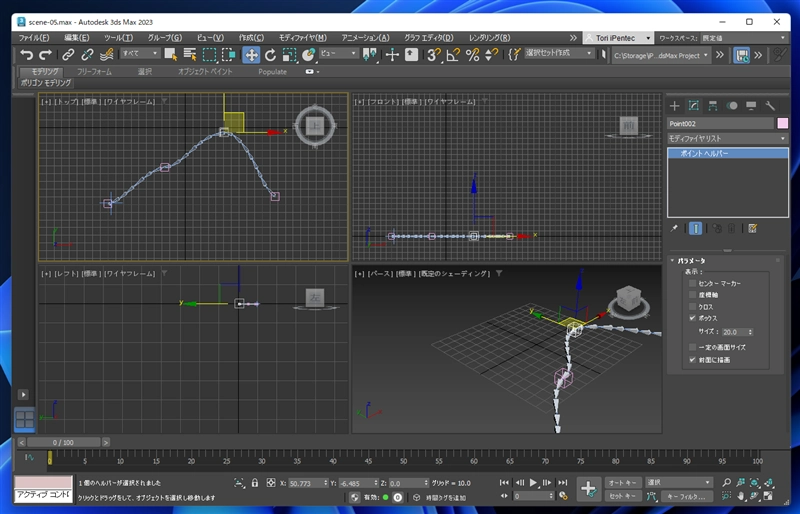Screen dimensions: 800x514
Task: Open the Create command panel tab
Action: click(674, 106)
